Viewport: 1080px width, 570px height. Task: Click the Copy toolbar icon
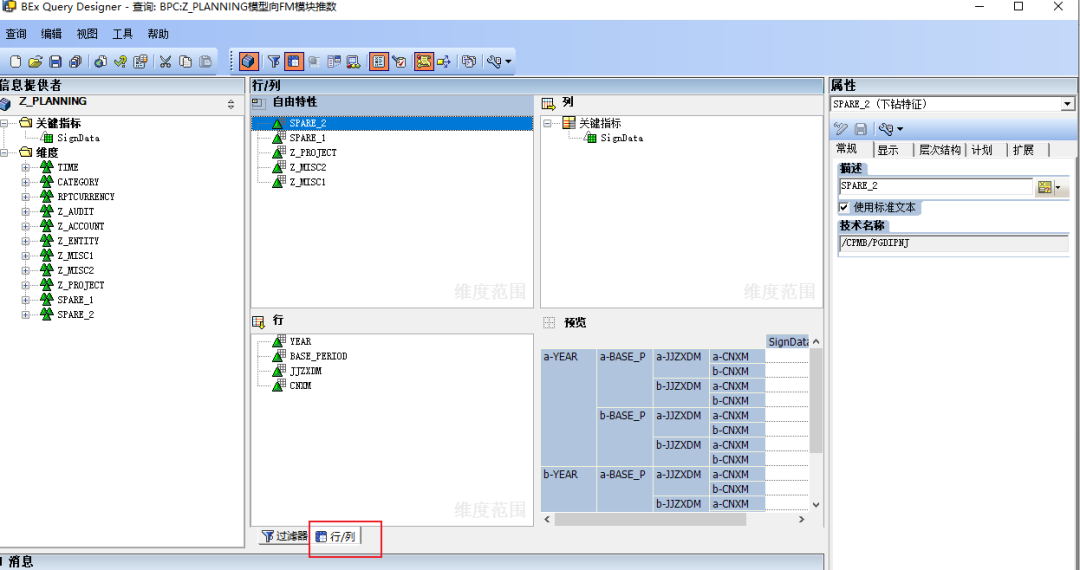tap(185, 62)
